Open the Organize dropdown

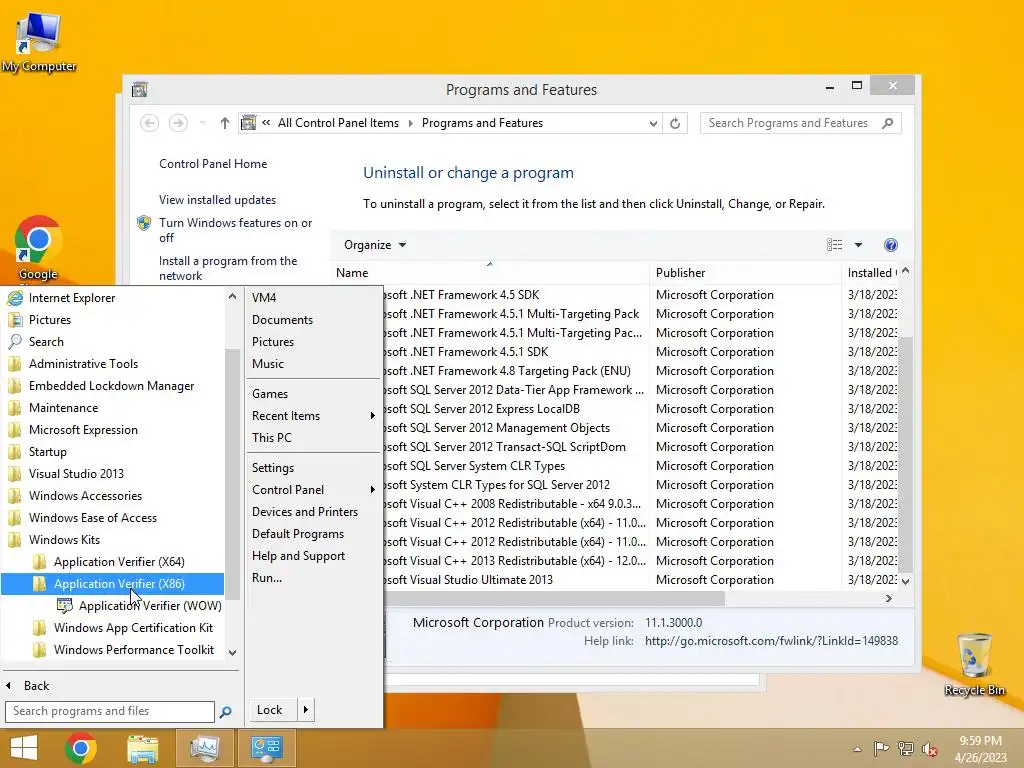point(375,245)
